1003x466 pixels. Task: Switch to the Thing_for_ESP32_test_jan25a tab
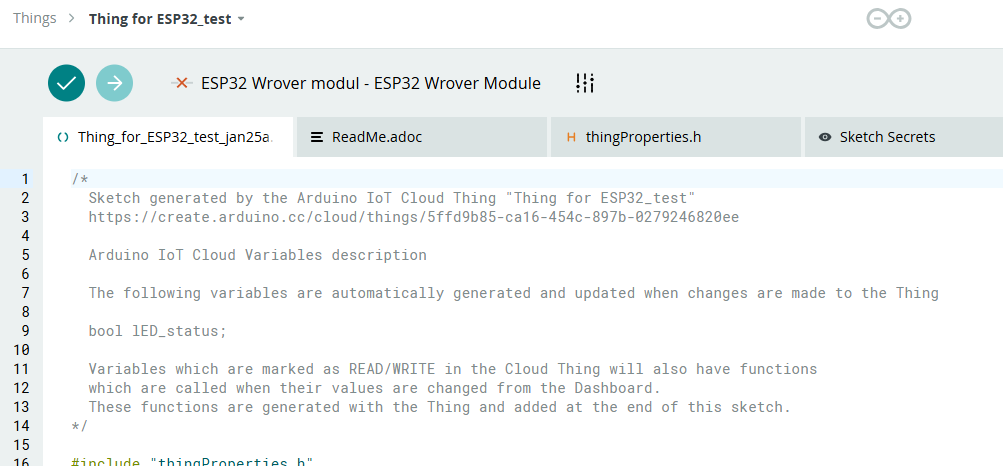coord(168,137)
